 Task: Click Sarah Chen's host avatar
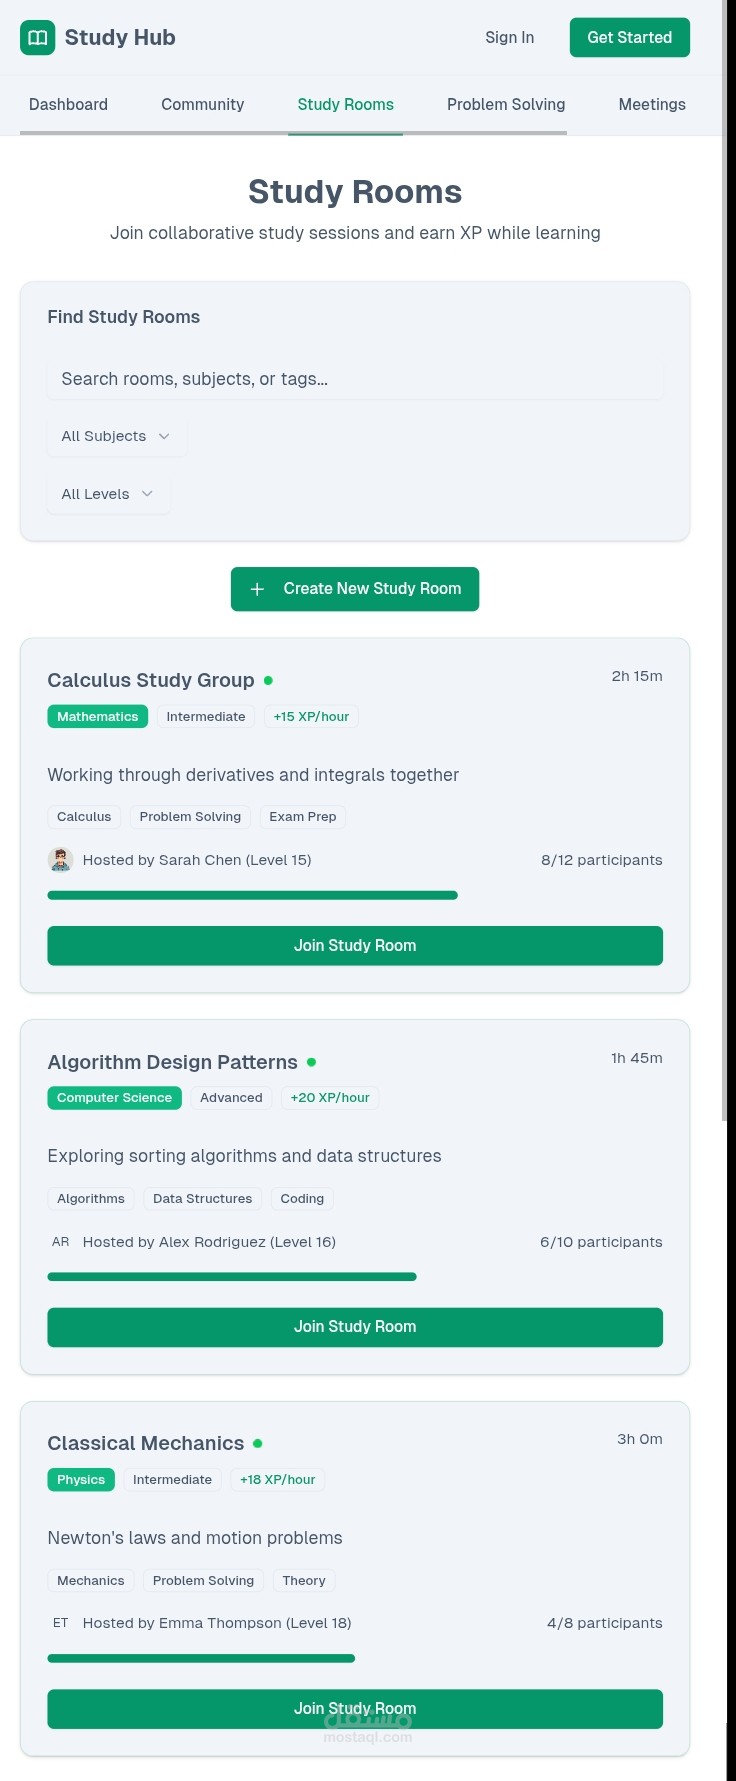(61, 860)
